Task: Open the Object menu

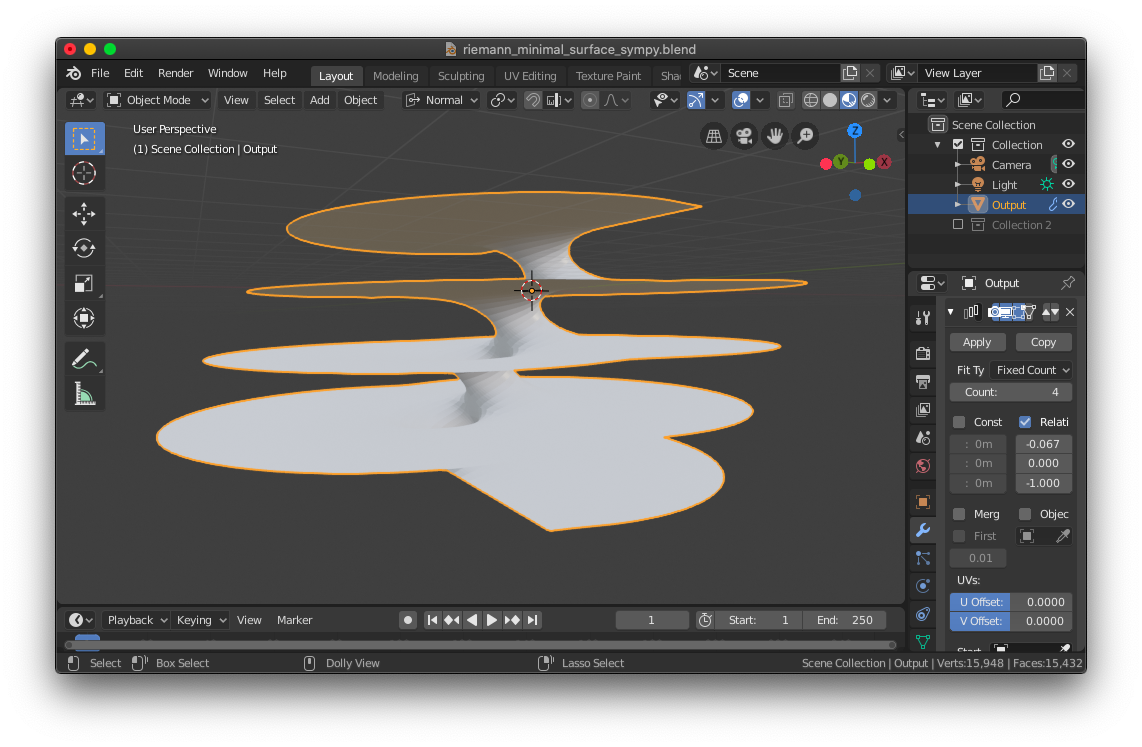Action: [360, 99]
